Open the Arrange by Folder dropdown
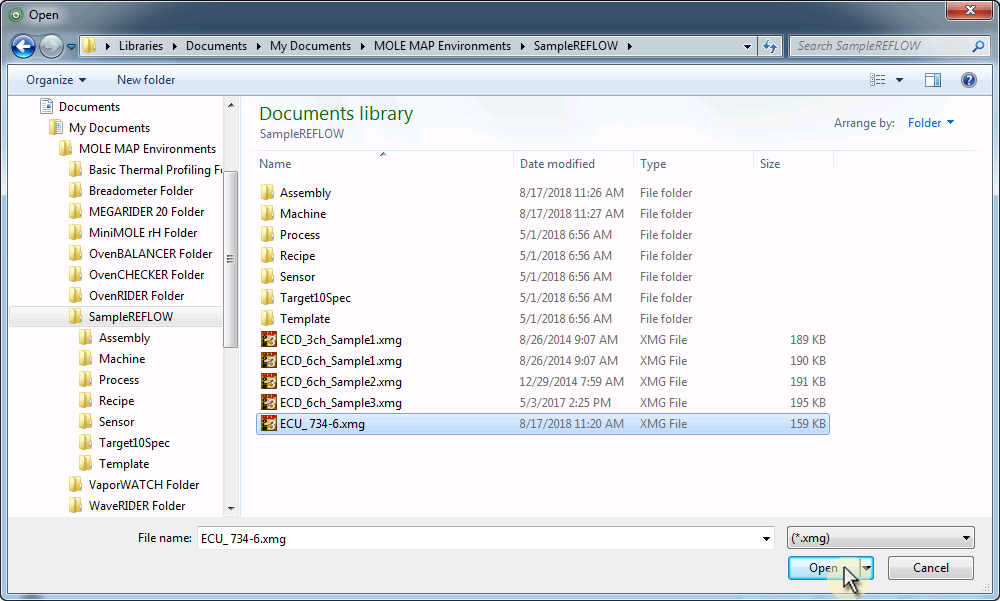This screenshot has width=1000, height=601. (930, 122)
